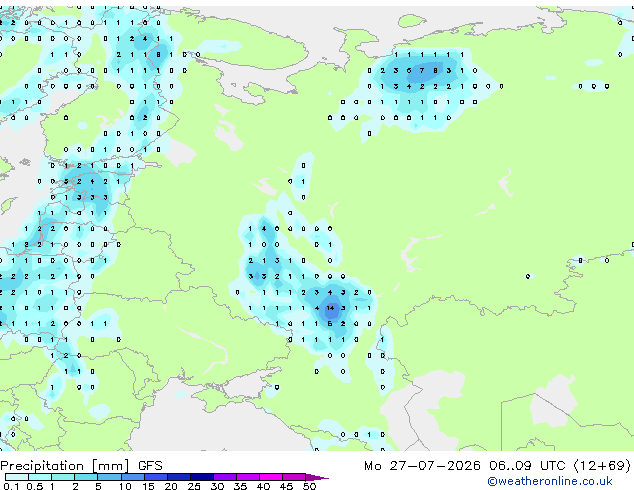634x490 pixels.
Task: Click the '14' precipitation value on map
Action: click(x=330, y=308)
